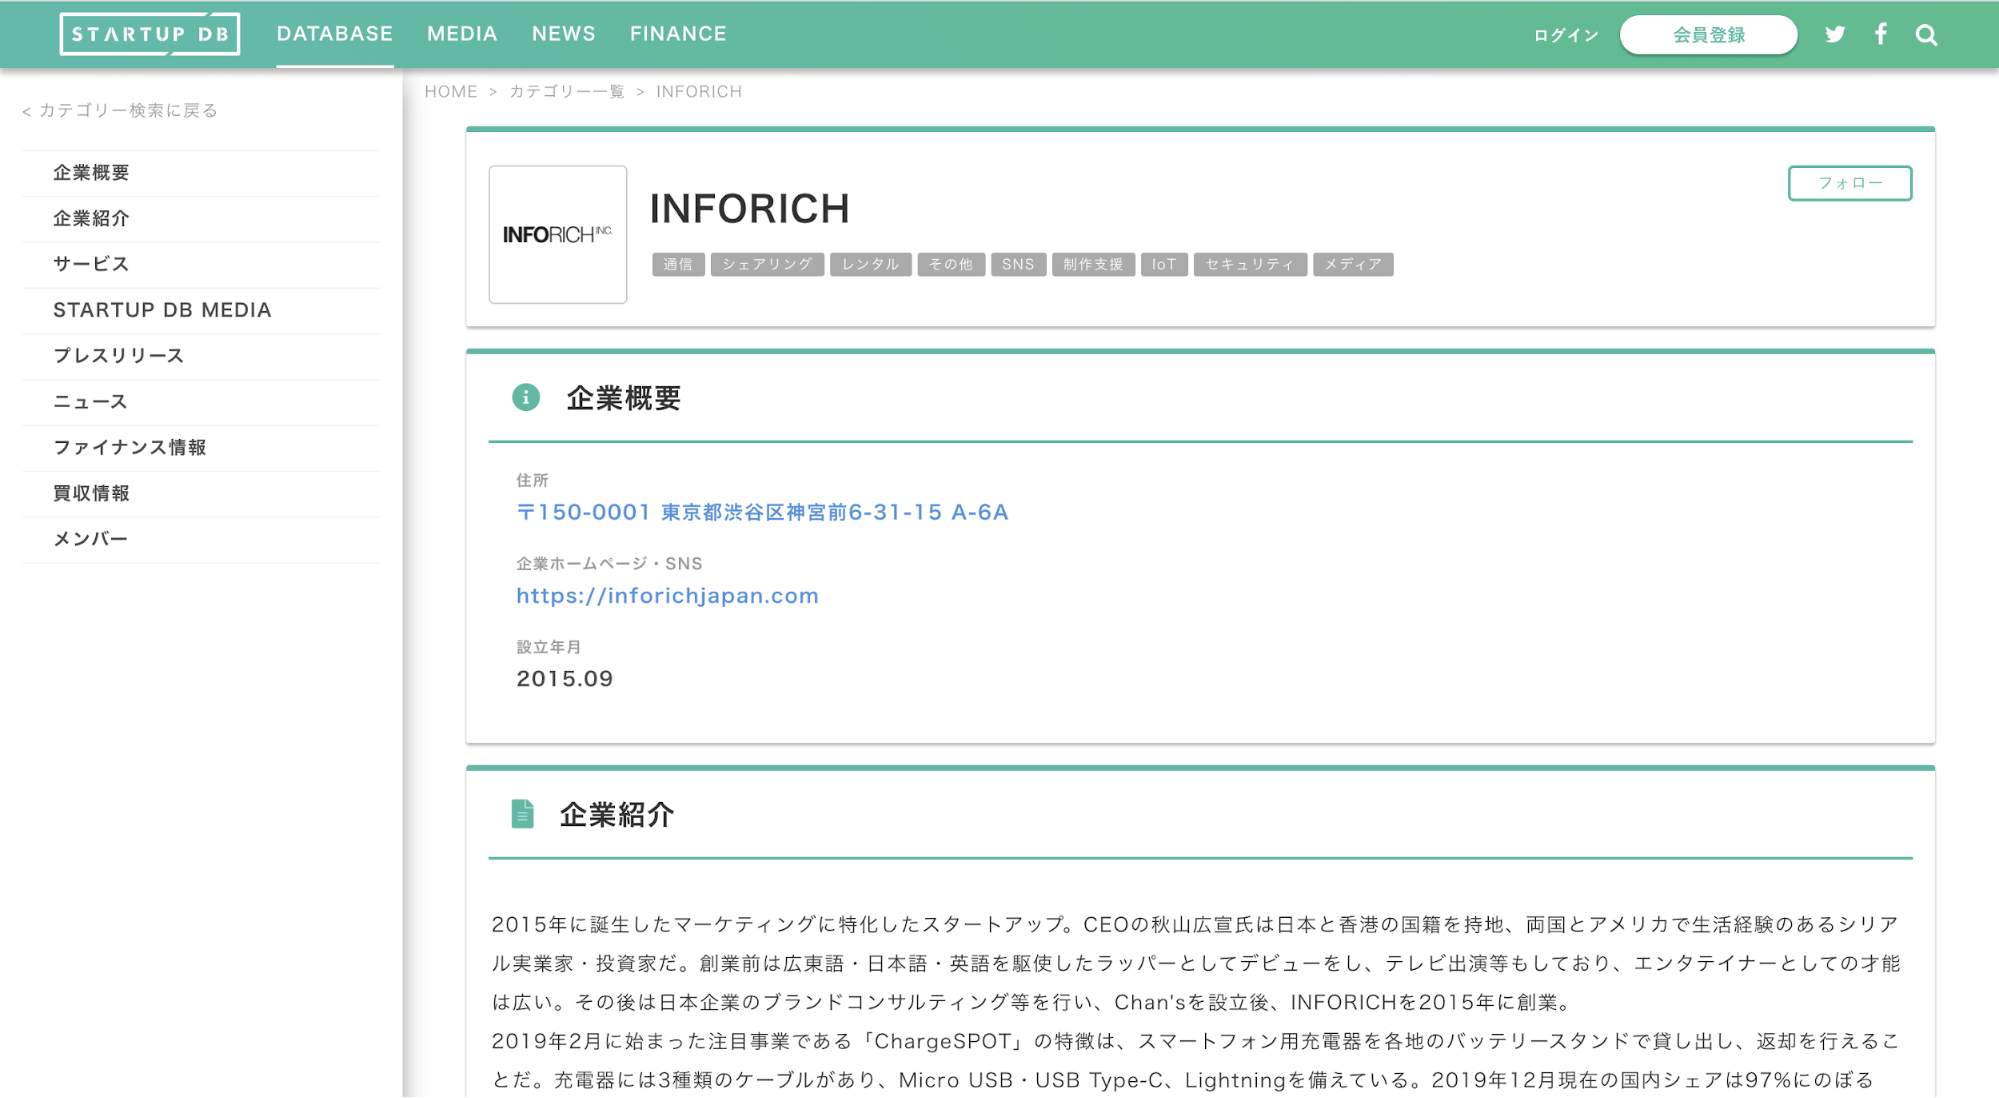Open the search magnifier icon
The image size is (1999, 1098).
[1925, 33]
